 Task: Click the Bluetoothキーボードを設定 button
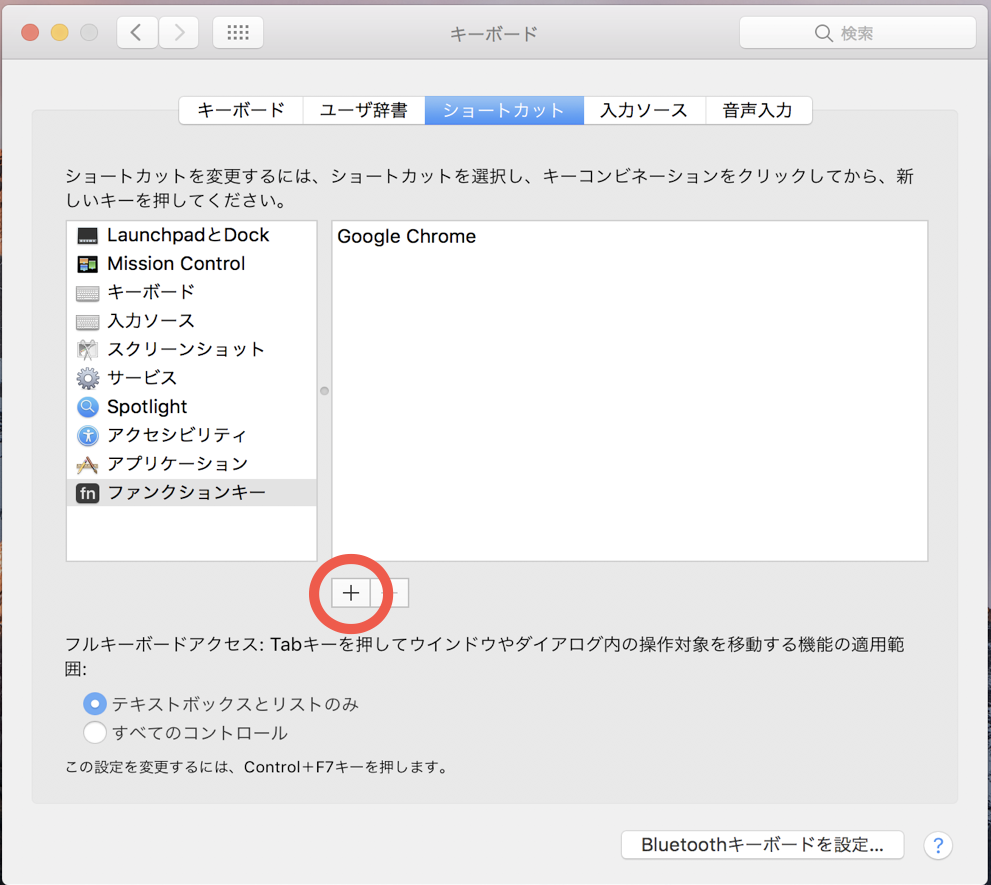point(762,844)
